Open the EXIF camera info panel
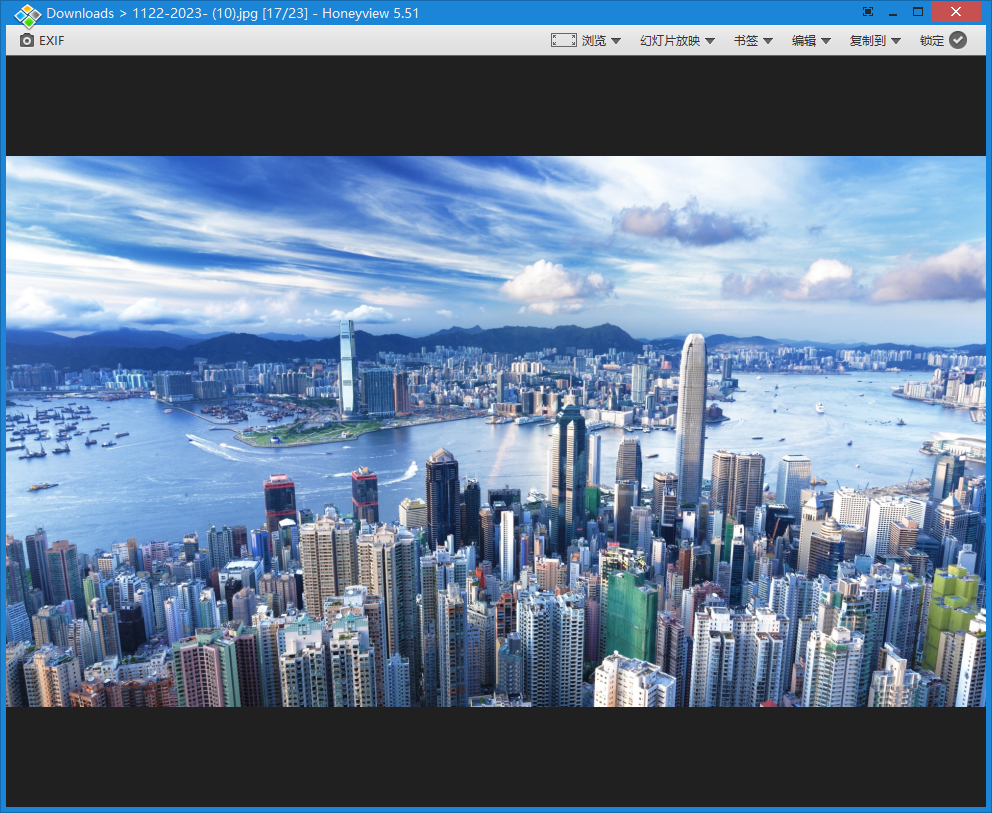Screen dimensions: 992x813 click(42, 40)
